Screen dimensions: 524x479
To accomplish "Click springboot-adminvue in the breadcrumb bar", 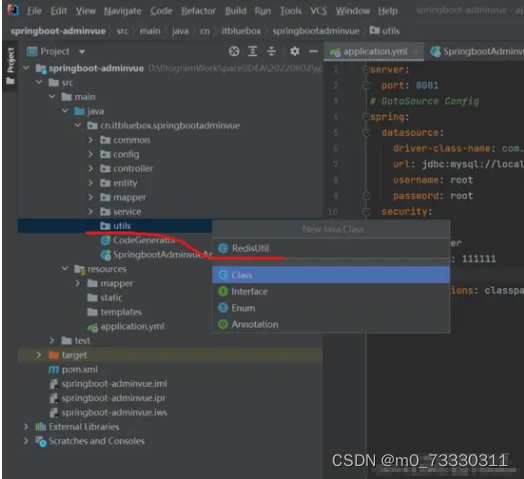I will (x=58, y=31).
